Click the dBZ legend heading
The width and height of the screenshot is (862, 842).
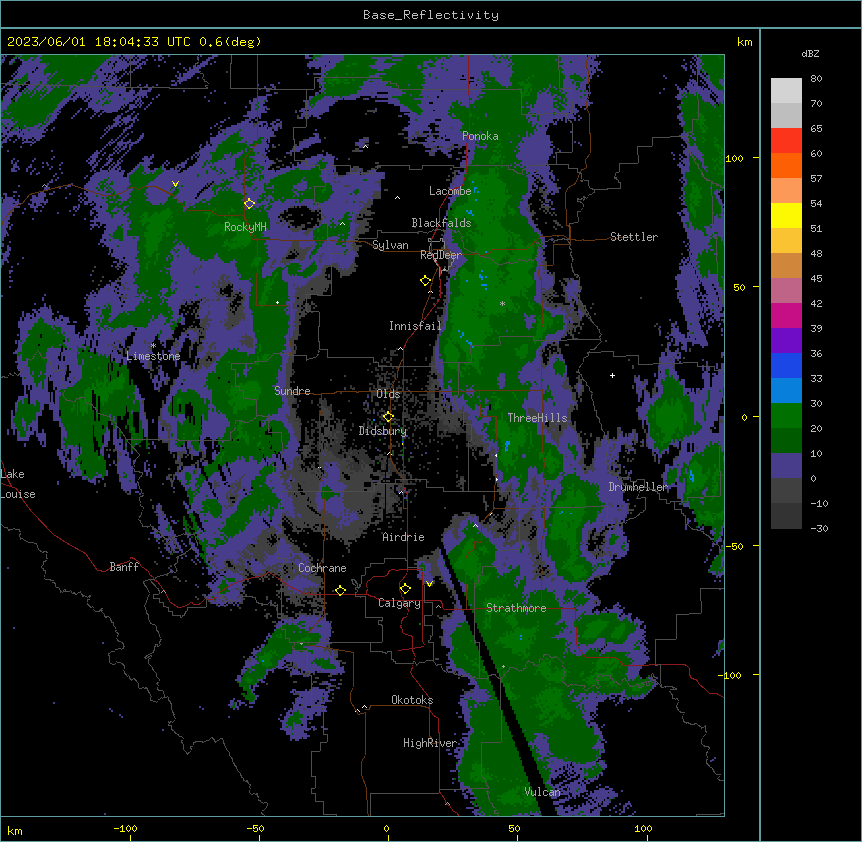coord(810,53)
